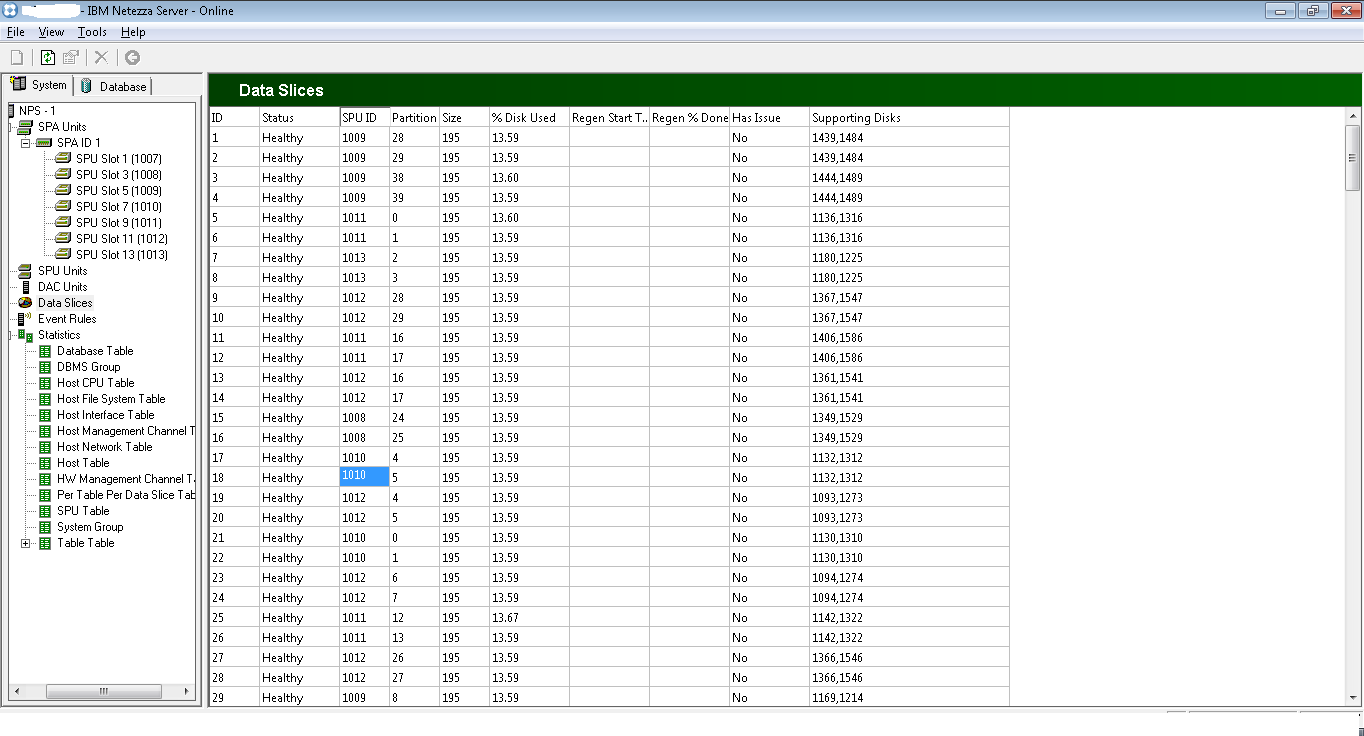Click the green refresh toolbar icon

point(47,58)
